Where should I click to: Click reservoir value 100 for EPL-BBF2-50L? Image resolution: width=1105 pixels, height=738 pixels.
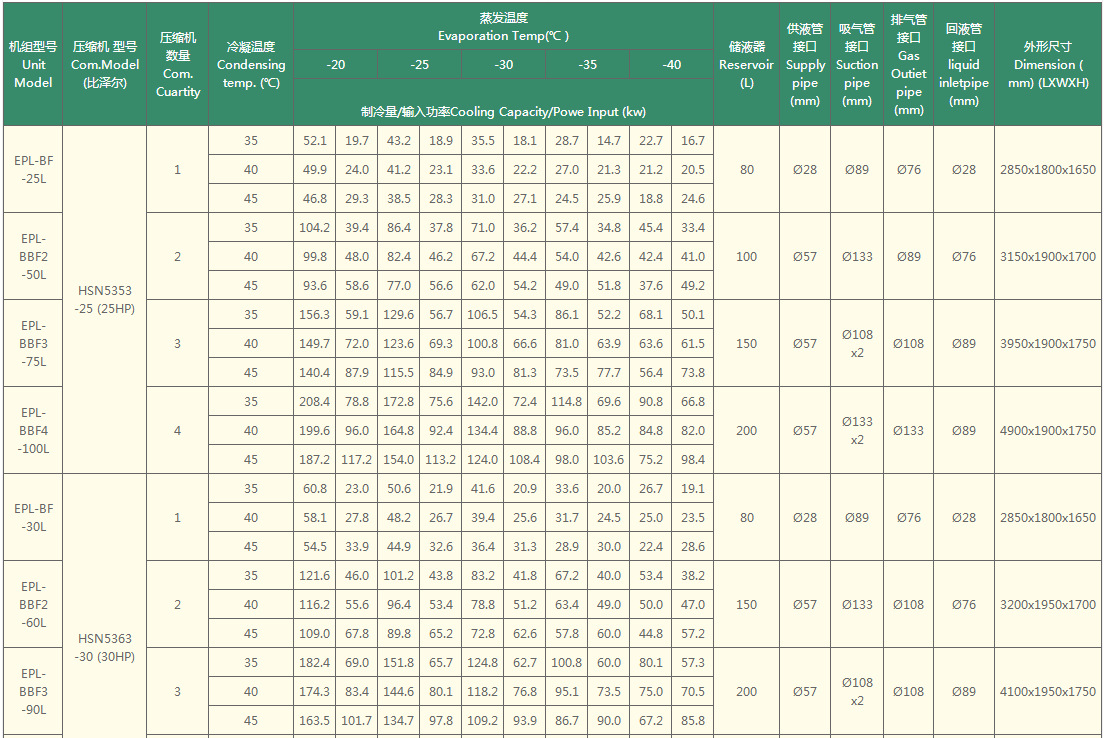point(746,257)
